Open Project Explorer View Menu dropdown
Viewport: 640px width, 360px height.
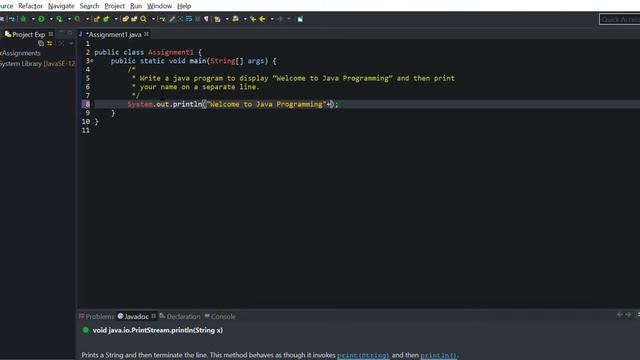coord(71,43)
